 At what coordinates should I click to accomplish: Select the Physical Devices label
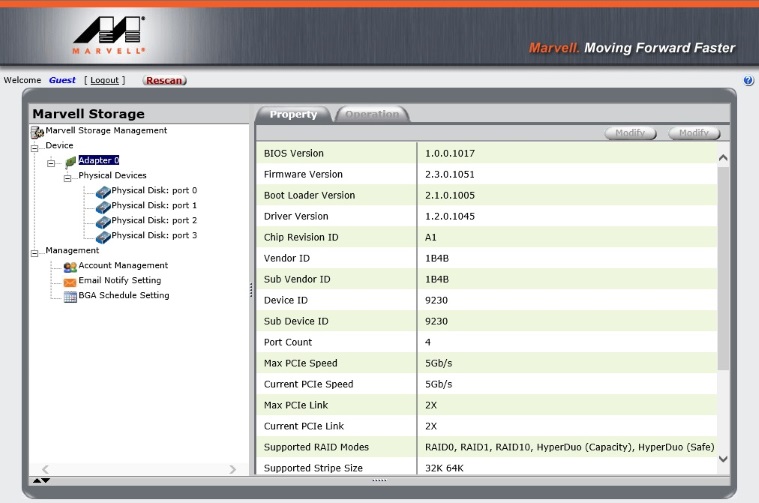[112, 175]
